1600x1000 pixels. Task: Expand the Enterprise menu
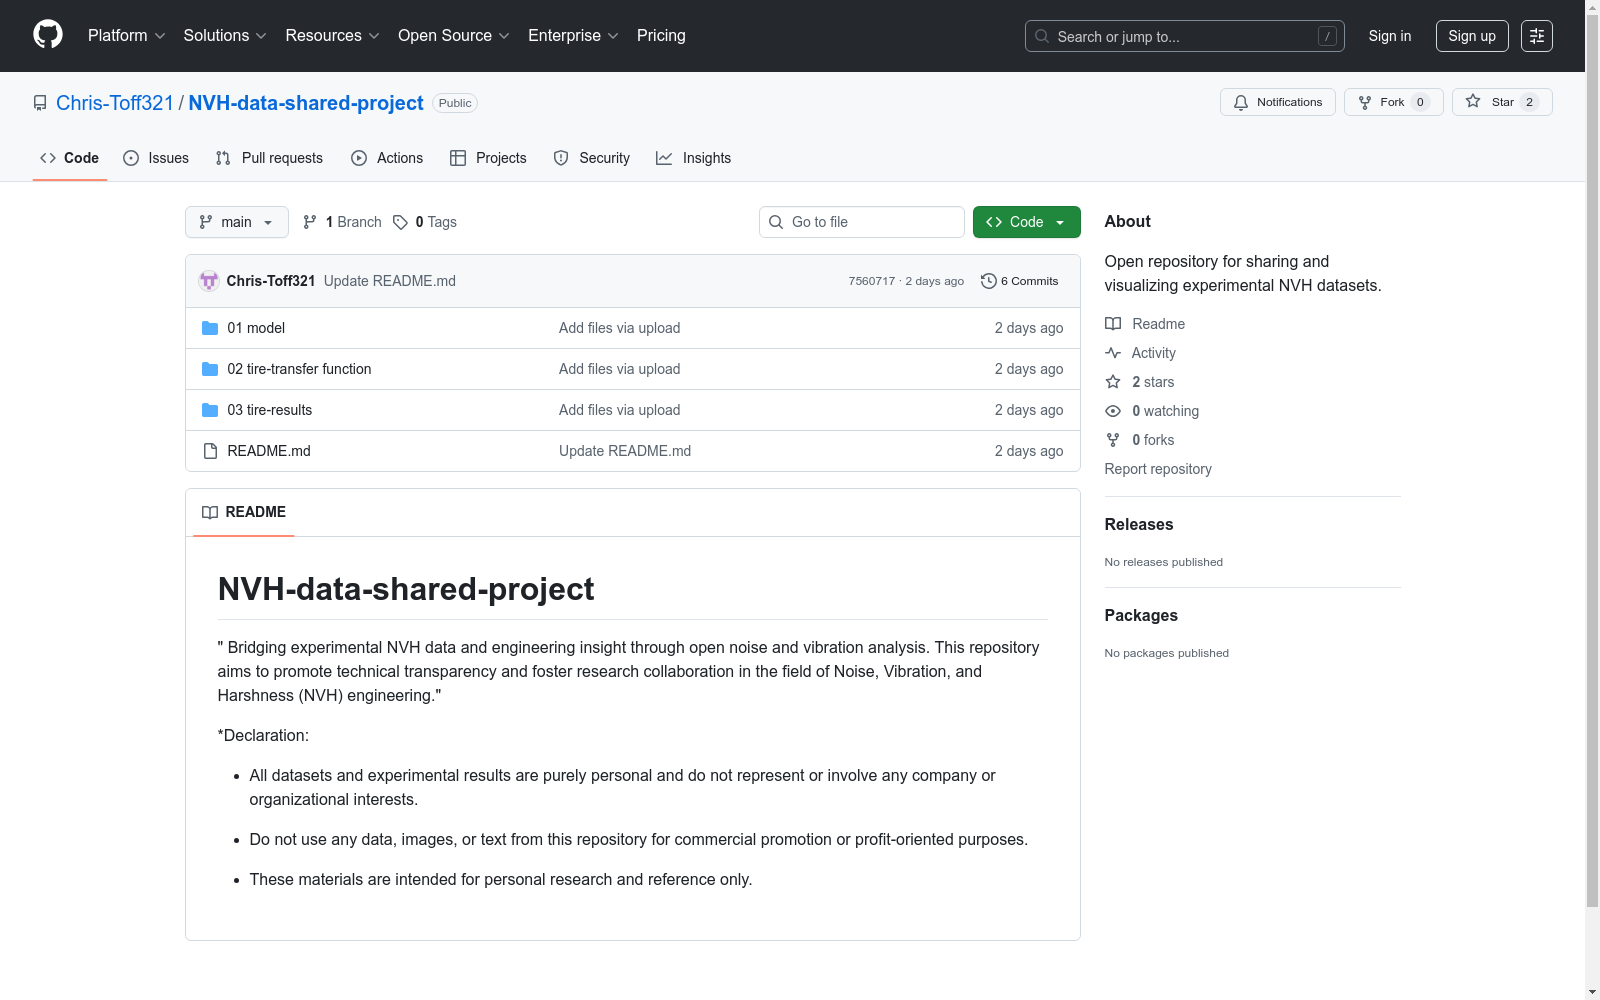click(x=574, y=36)
